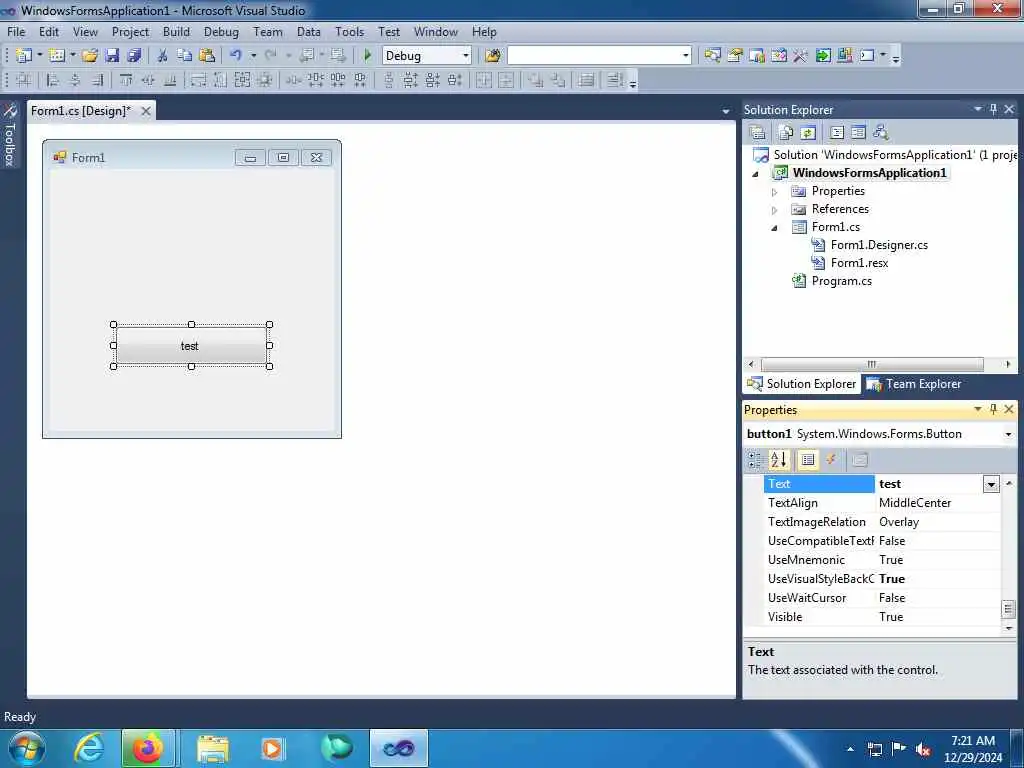Collapse the Form1.cs tree node

[775, 228]
